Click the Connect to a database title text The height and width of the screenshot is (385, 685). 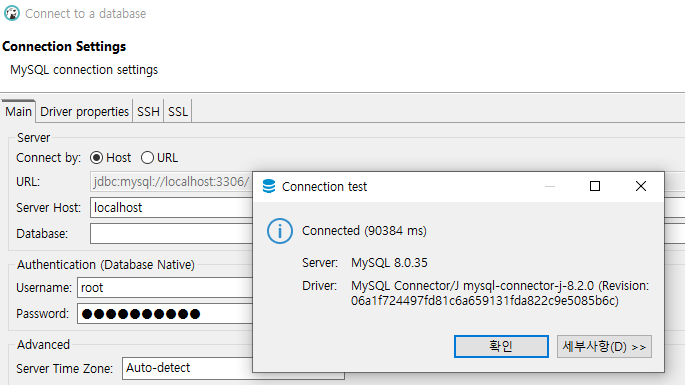click(86, 14)
